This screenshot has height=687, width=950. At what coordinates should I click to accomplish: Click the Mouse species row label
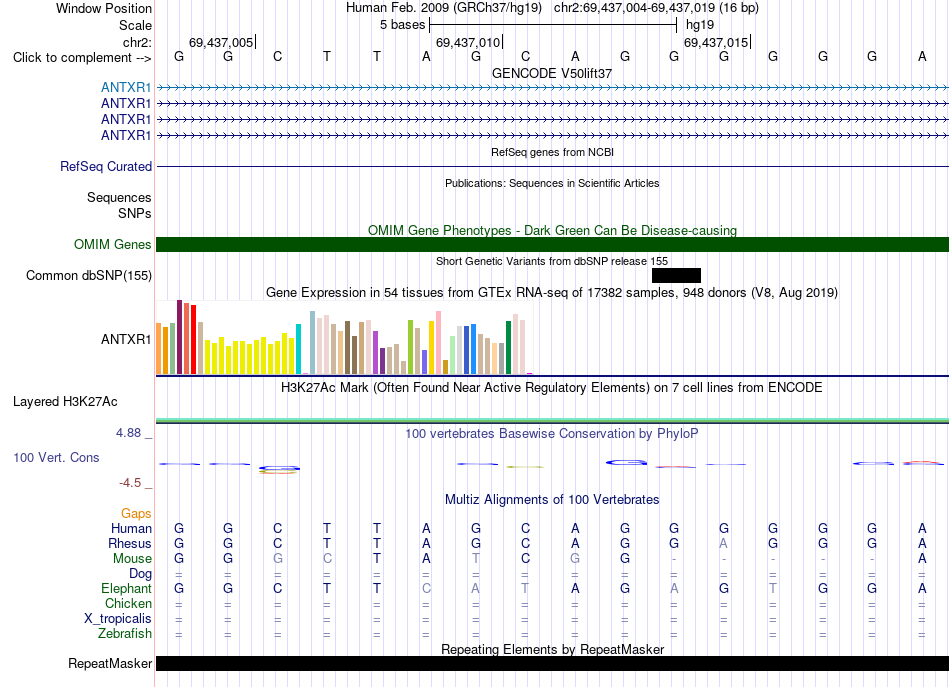pos(132,559)
